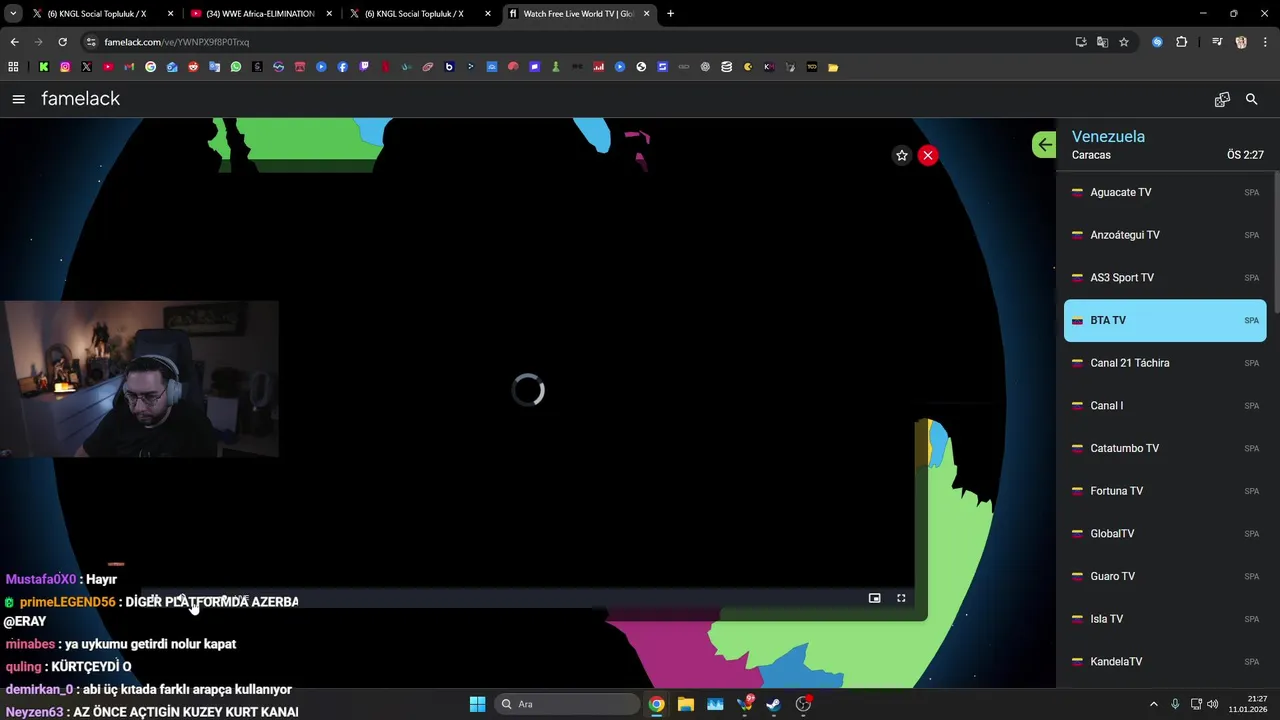The height and width of the screenshot is (720, 1280).
Task: Open the Chrome three-dot menu
Action: click(1265, 42)
